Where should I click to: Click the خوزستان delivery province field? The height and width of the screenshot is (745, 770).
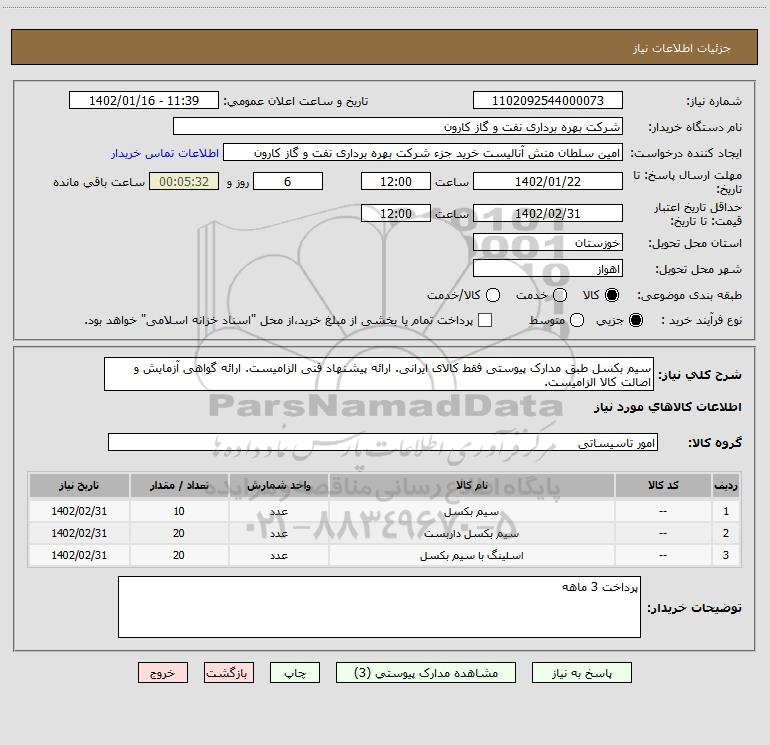click(547, 243)
